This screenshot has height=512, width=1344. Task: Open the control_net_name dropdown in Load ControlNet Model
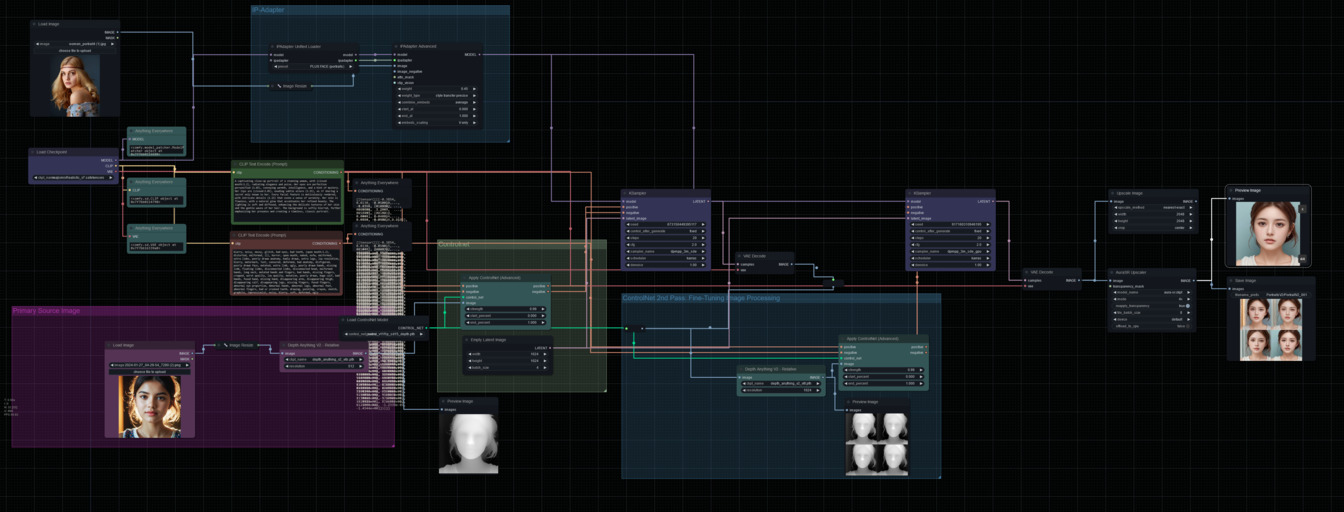(x=384, y=334)
